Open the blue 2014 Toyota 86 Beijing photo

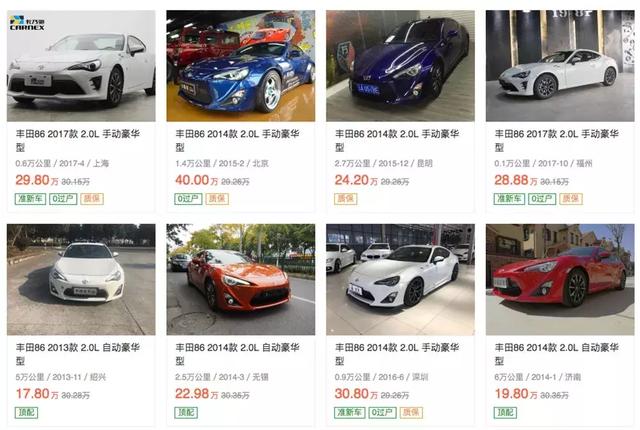click(240, 66)
